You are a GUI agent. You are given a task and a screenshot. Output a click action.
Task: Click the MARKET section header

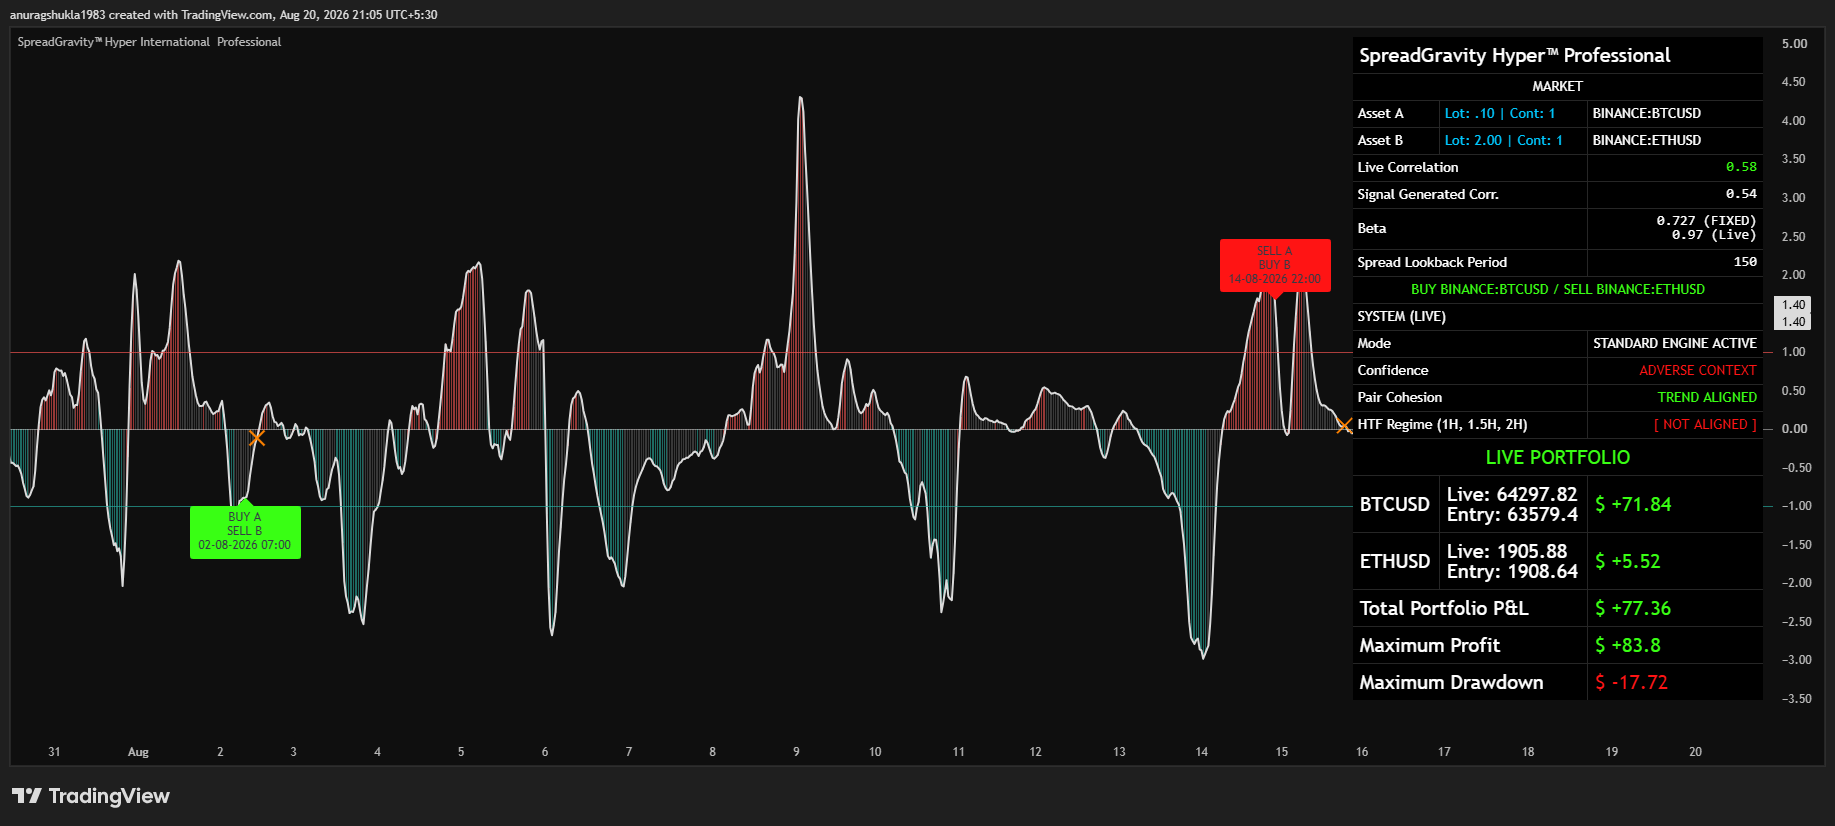pos(1557,87)
